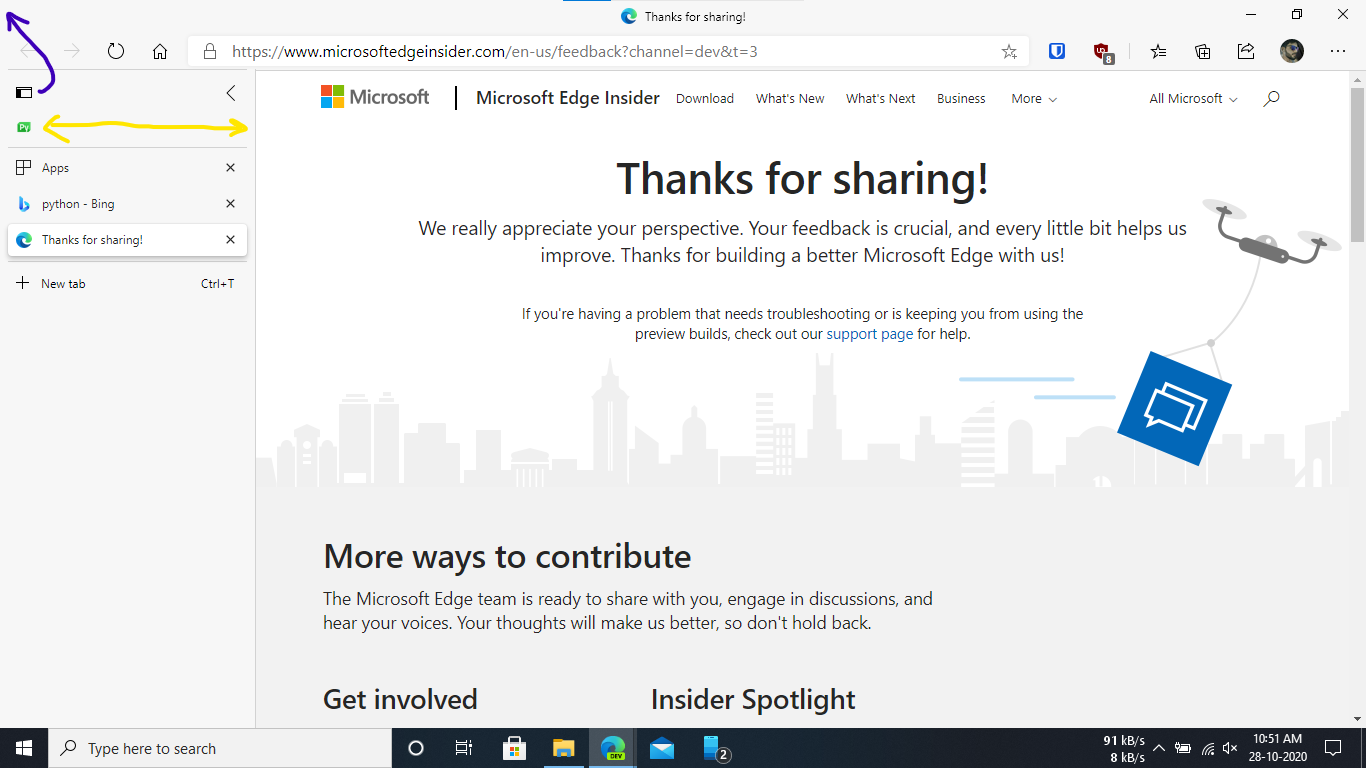Open Collections
This screenshot has width=1366, height=768.
coord(1203,51)
